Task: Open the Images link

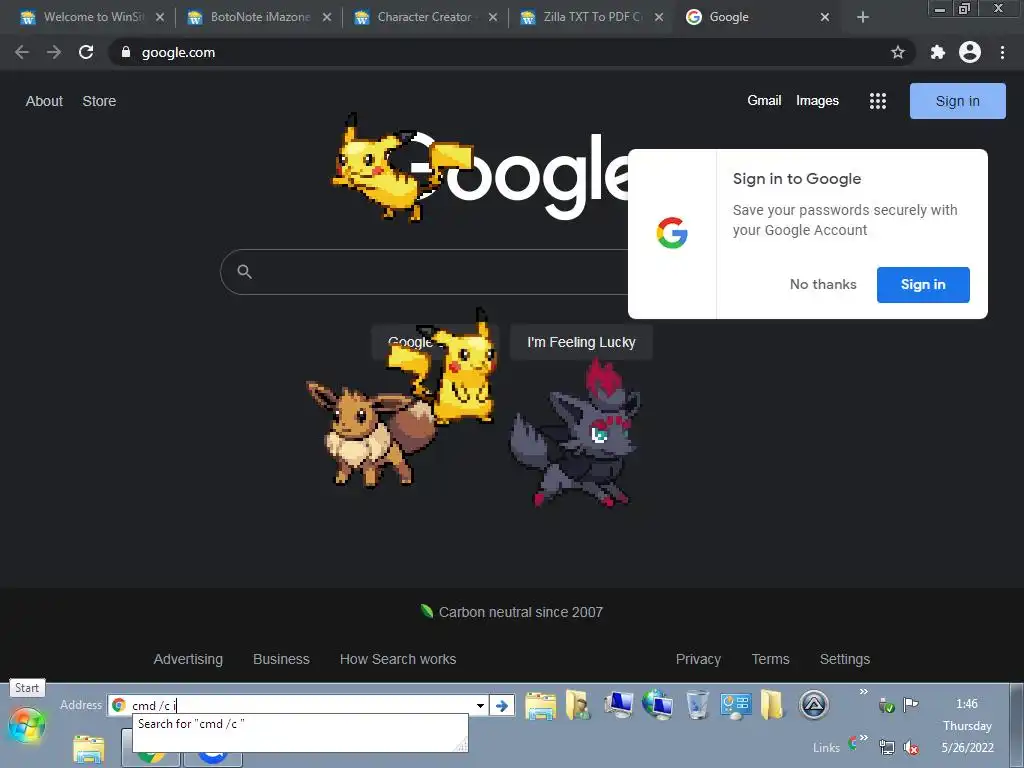Action: click(x=817, y=101)
